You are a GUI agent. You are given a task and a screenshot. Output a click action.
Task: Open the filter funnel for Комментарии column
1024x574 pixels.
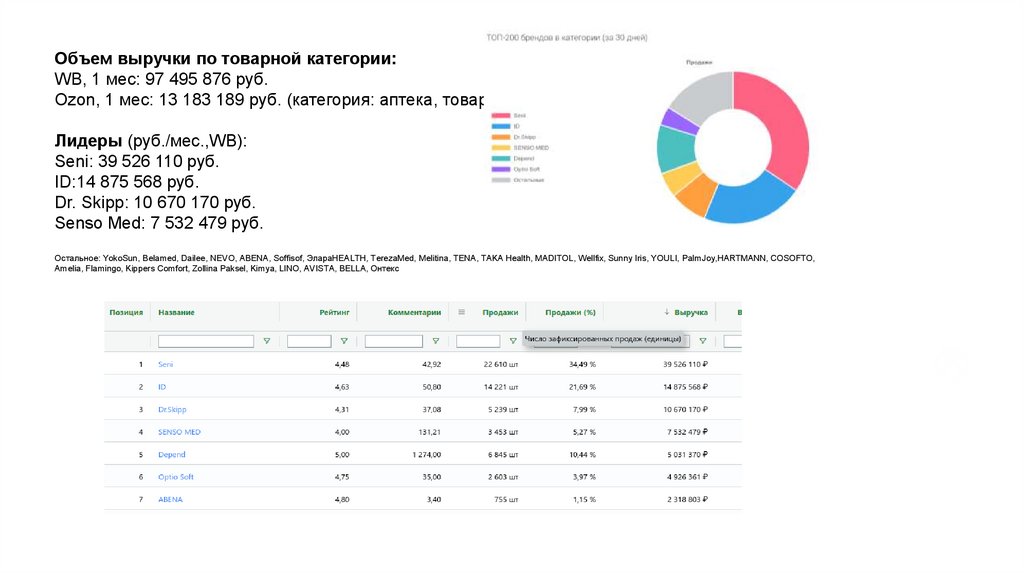[436, 341]
